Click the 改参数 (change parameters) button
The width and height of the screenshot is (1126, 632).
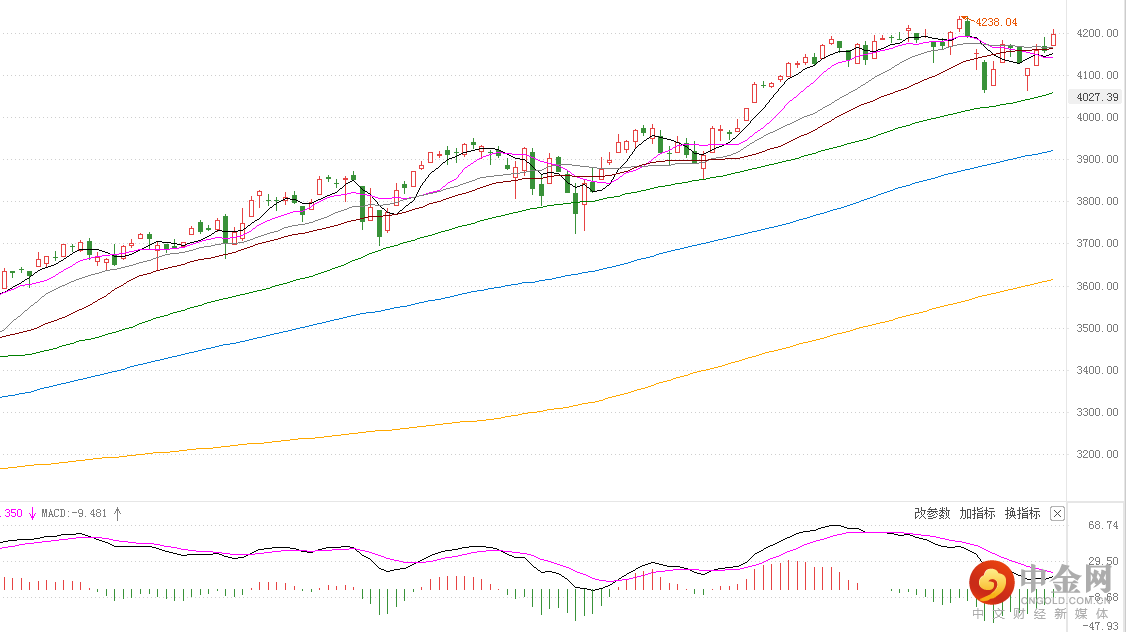[932, 513]
